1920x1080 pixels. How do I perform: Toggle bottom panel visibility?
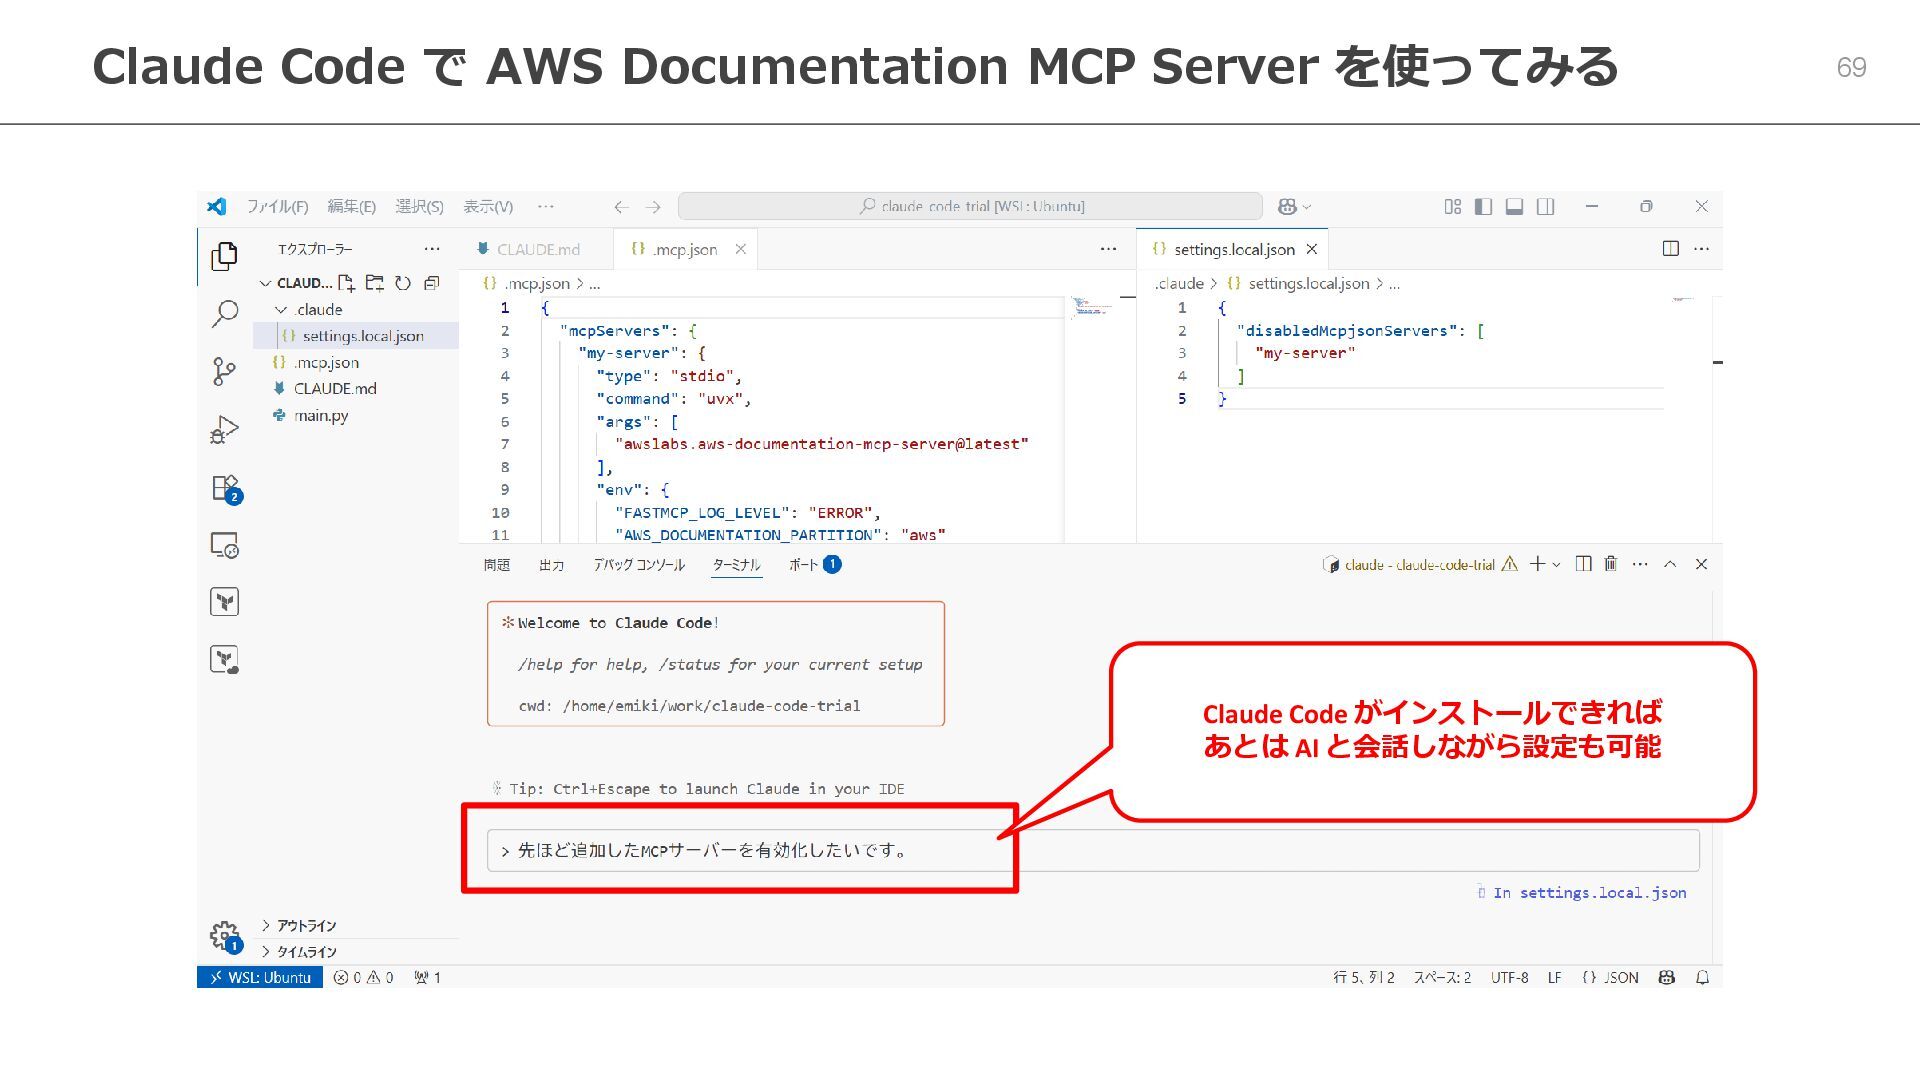pyautogui.click(x=1515, y=206)
